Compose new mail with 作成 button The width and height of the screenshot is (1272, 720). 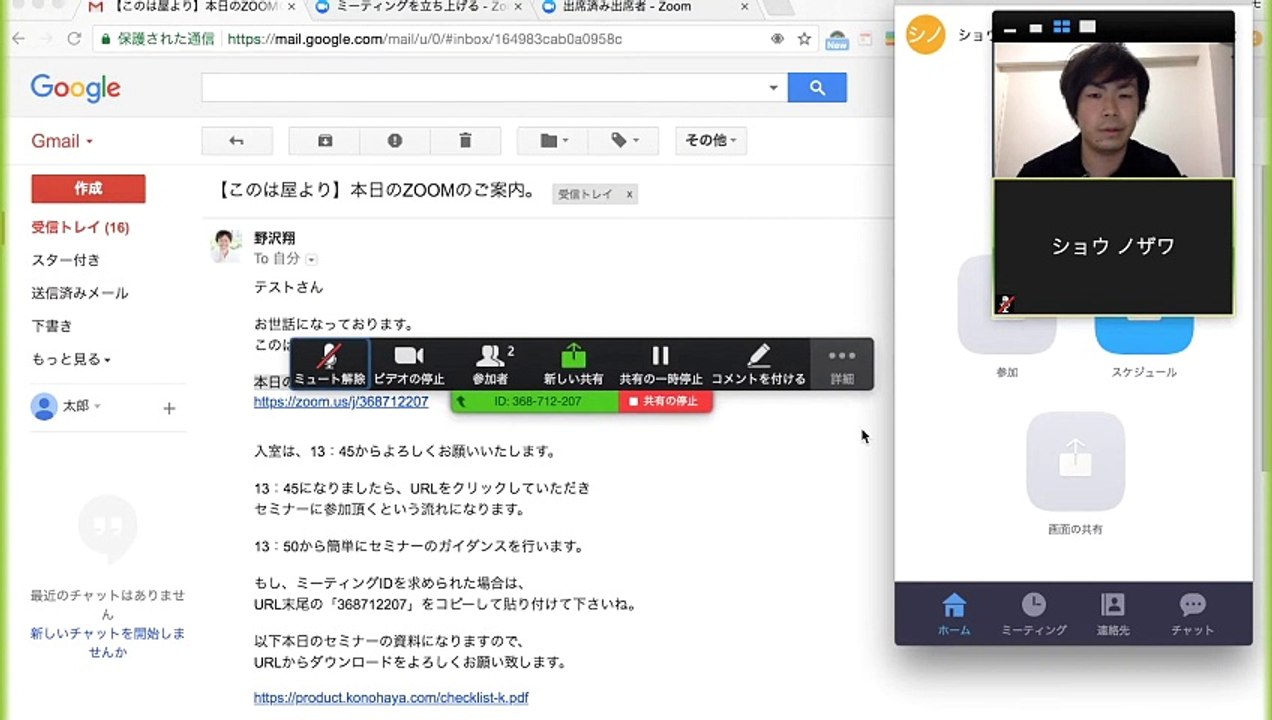click(88, 188)
